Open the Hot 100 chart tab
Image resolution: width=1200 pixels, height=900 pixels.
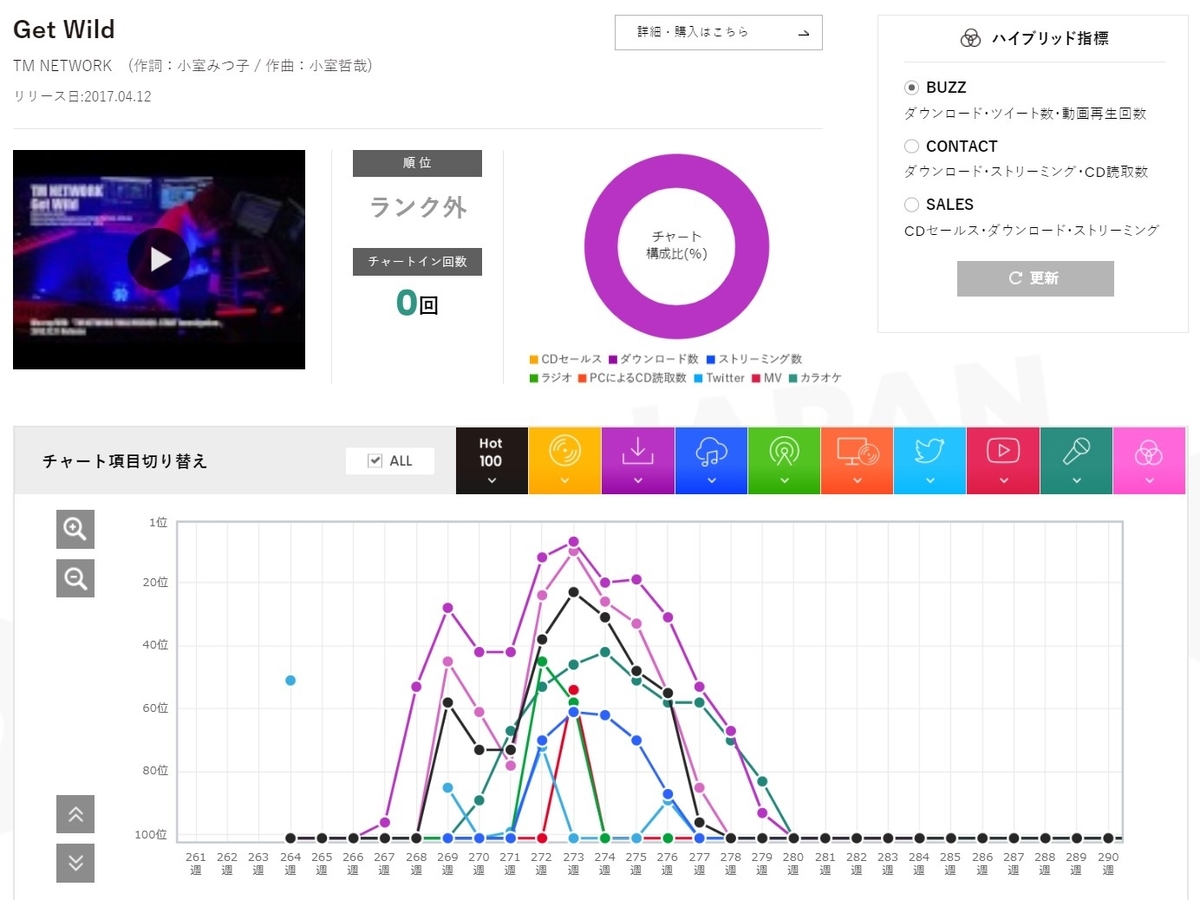point(491,460)
